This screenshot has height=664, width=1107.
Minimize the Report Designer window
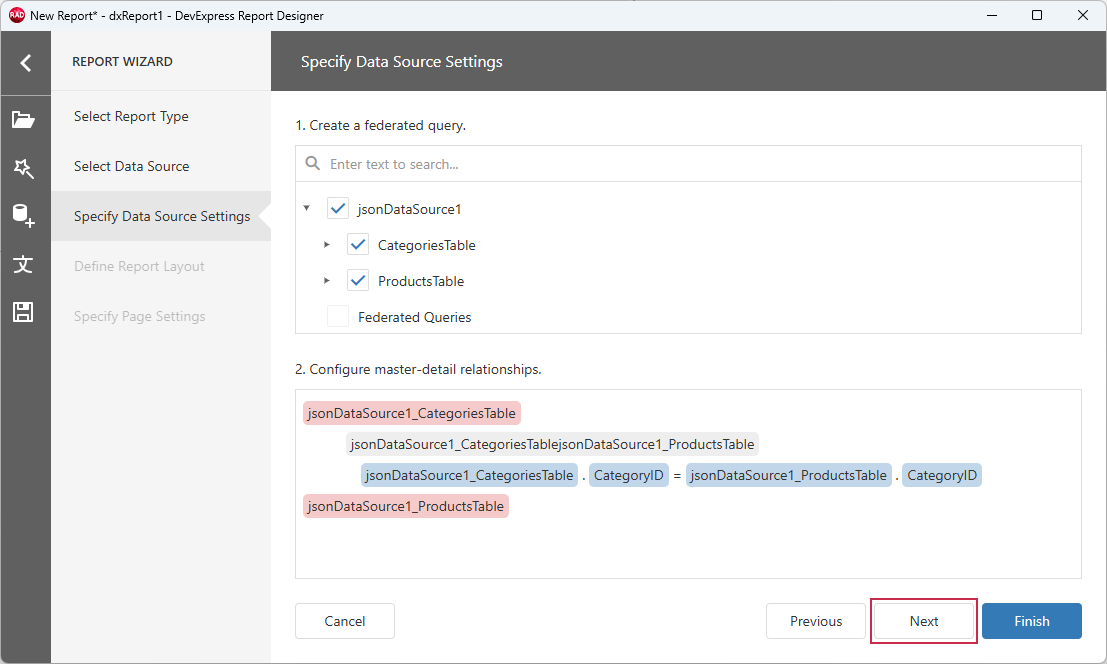992,15
